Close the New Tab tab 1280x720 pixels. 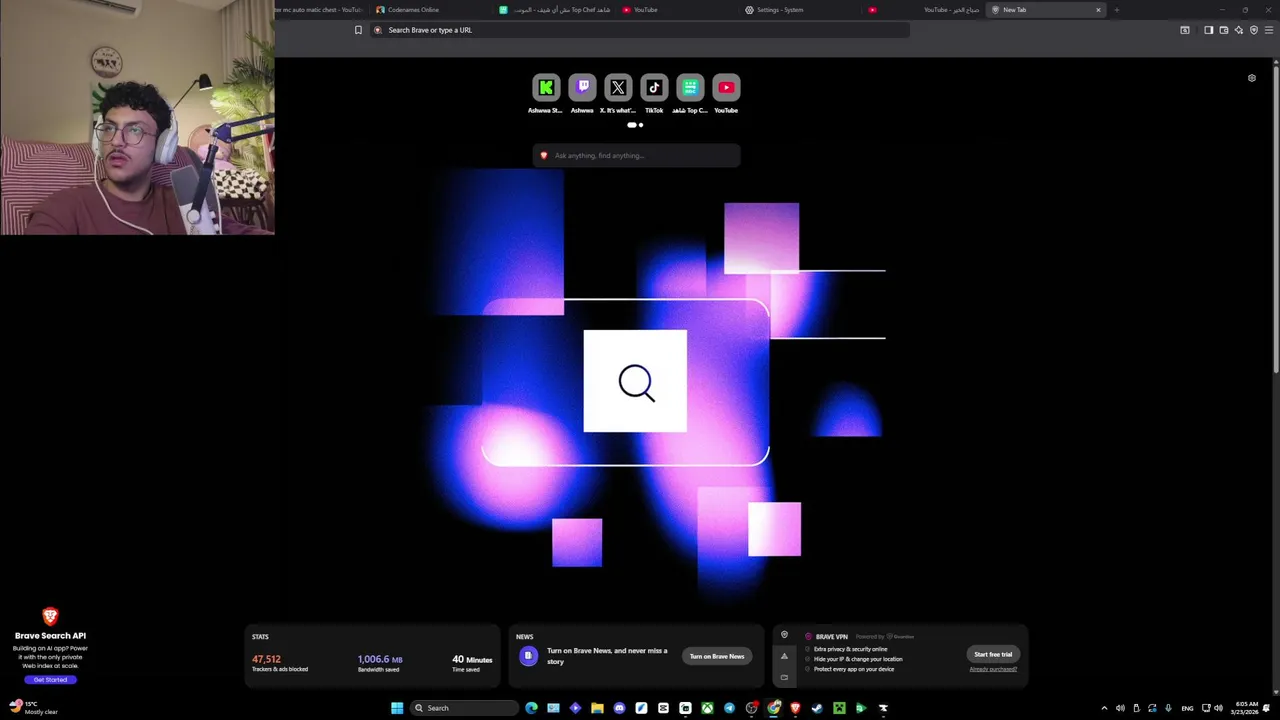point(1098,10)
